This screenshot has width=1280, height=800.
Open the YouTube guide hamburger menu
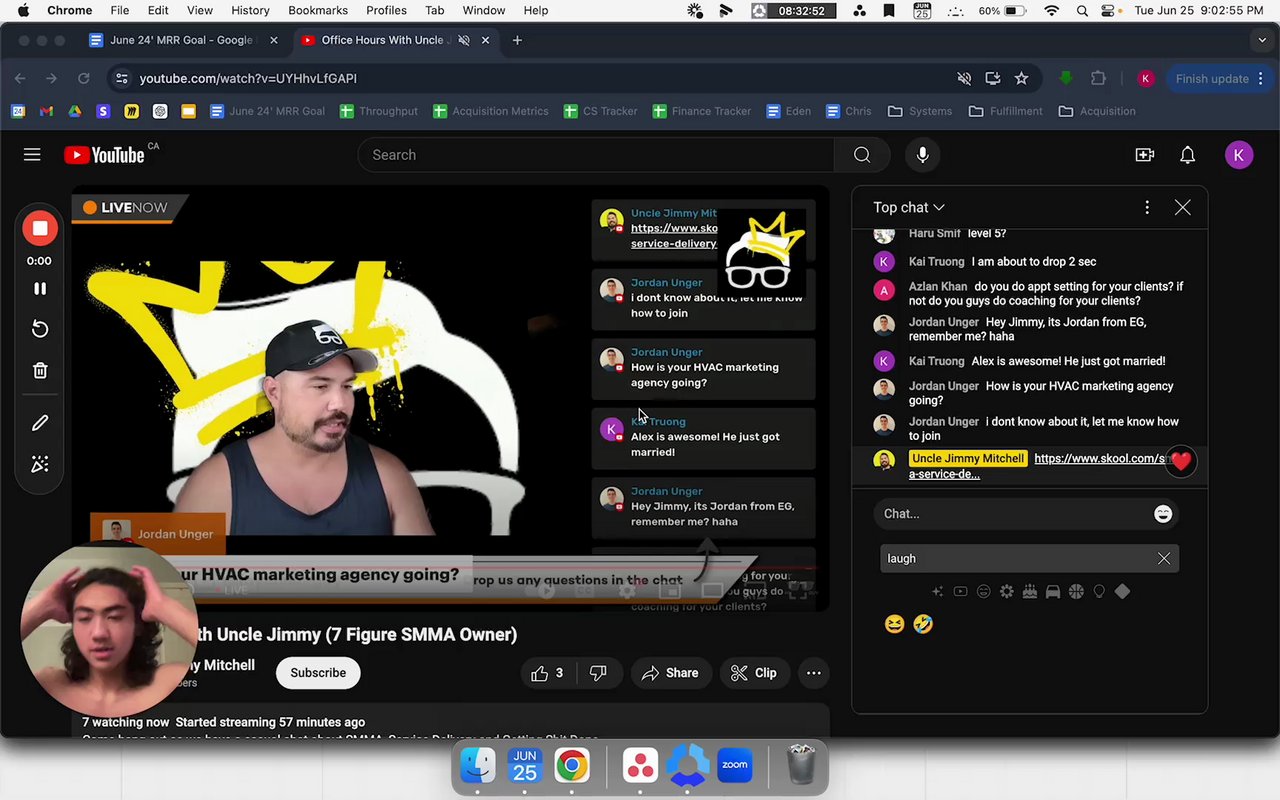(x=32, y=155)
